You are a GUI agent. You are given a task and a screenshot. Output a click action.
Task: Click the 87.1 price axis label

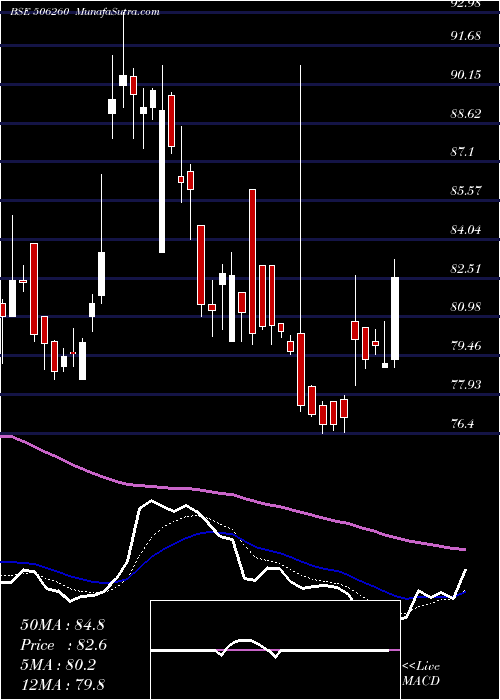tap(462, 152)
